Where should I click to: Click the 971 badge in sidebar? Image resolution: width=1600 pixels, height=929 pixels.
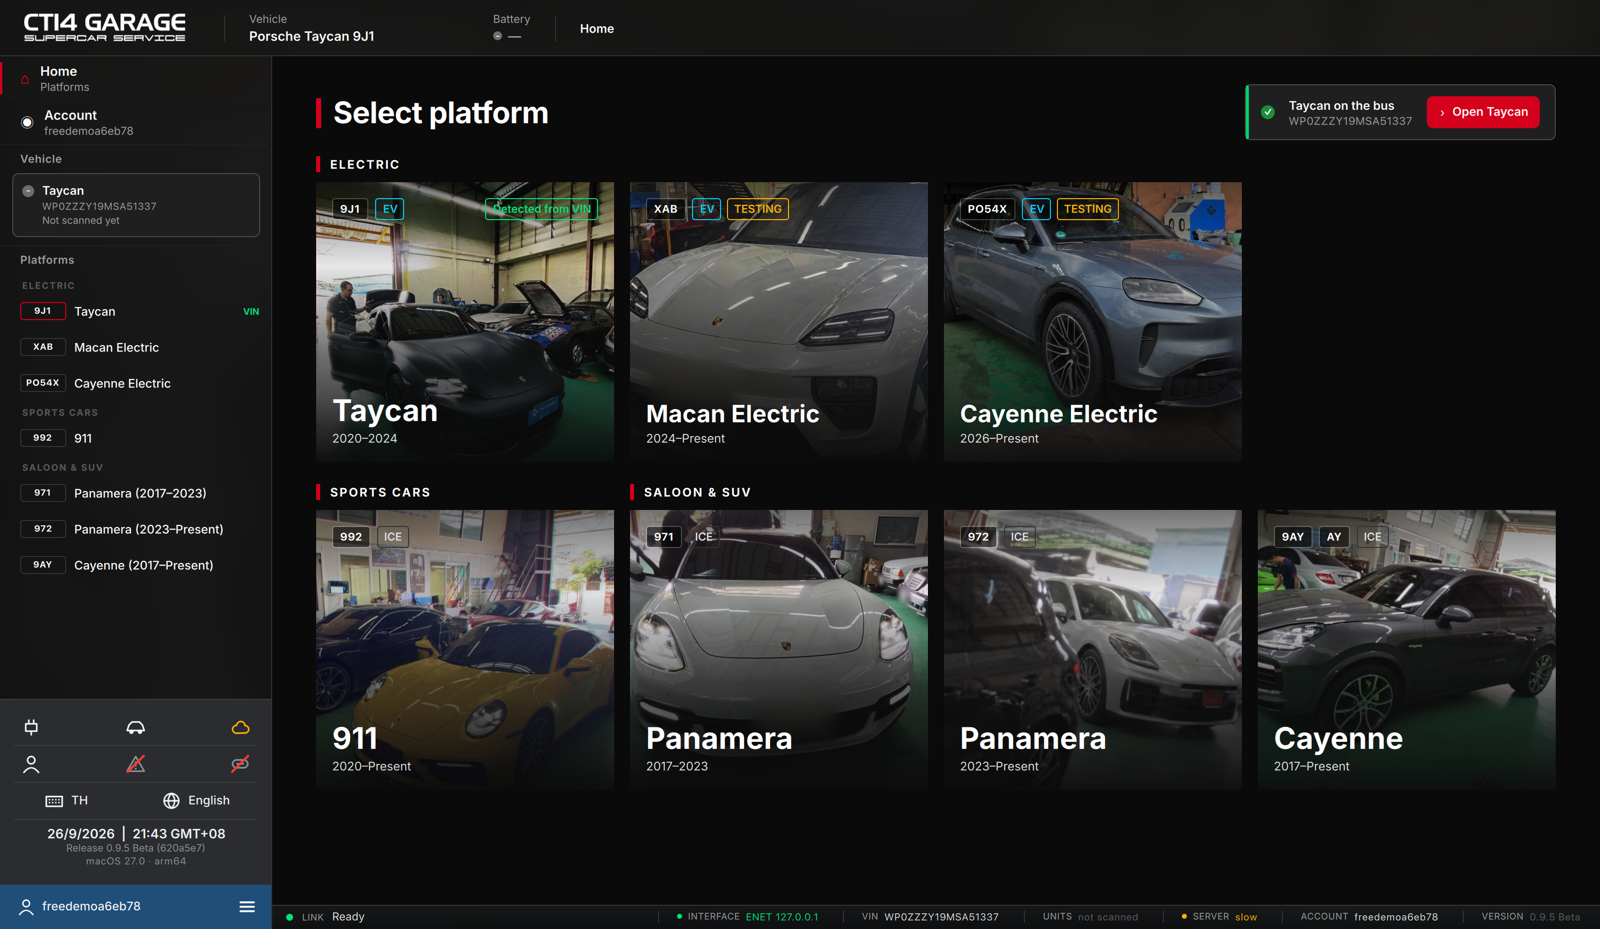(43, 493)
